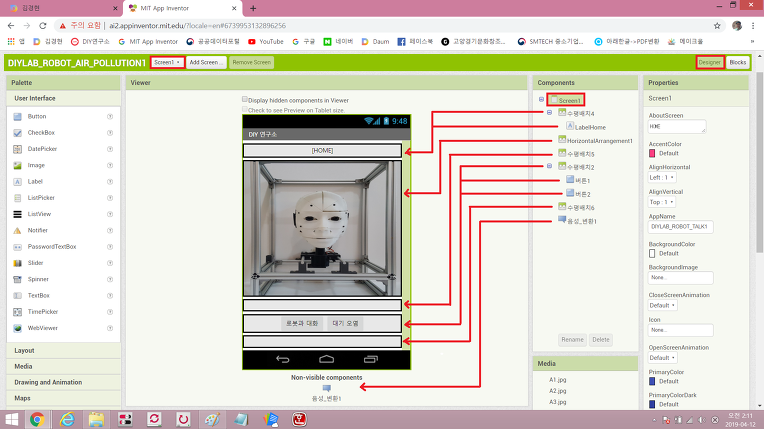Click the Add Screen button
Image resolution: width=764 pixels, height=429 pixels.
coord(206,62)
